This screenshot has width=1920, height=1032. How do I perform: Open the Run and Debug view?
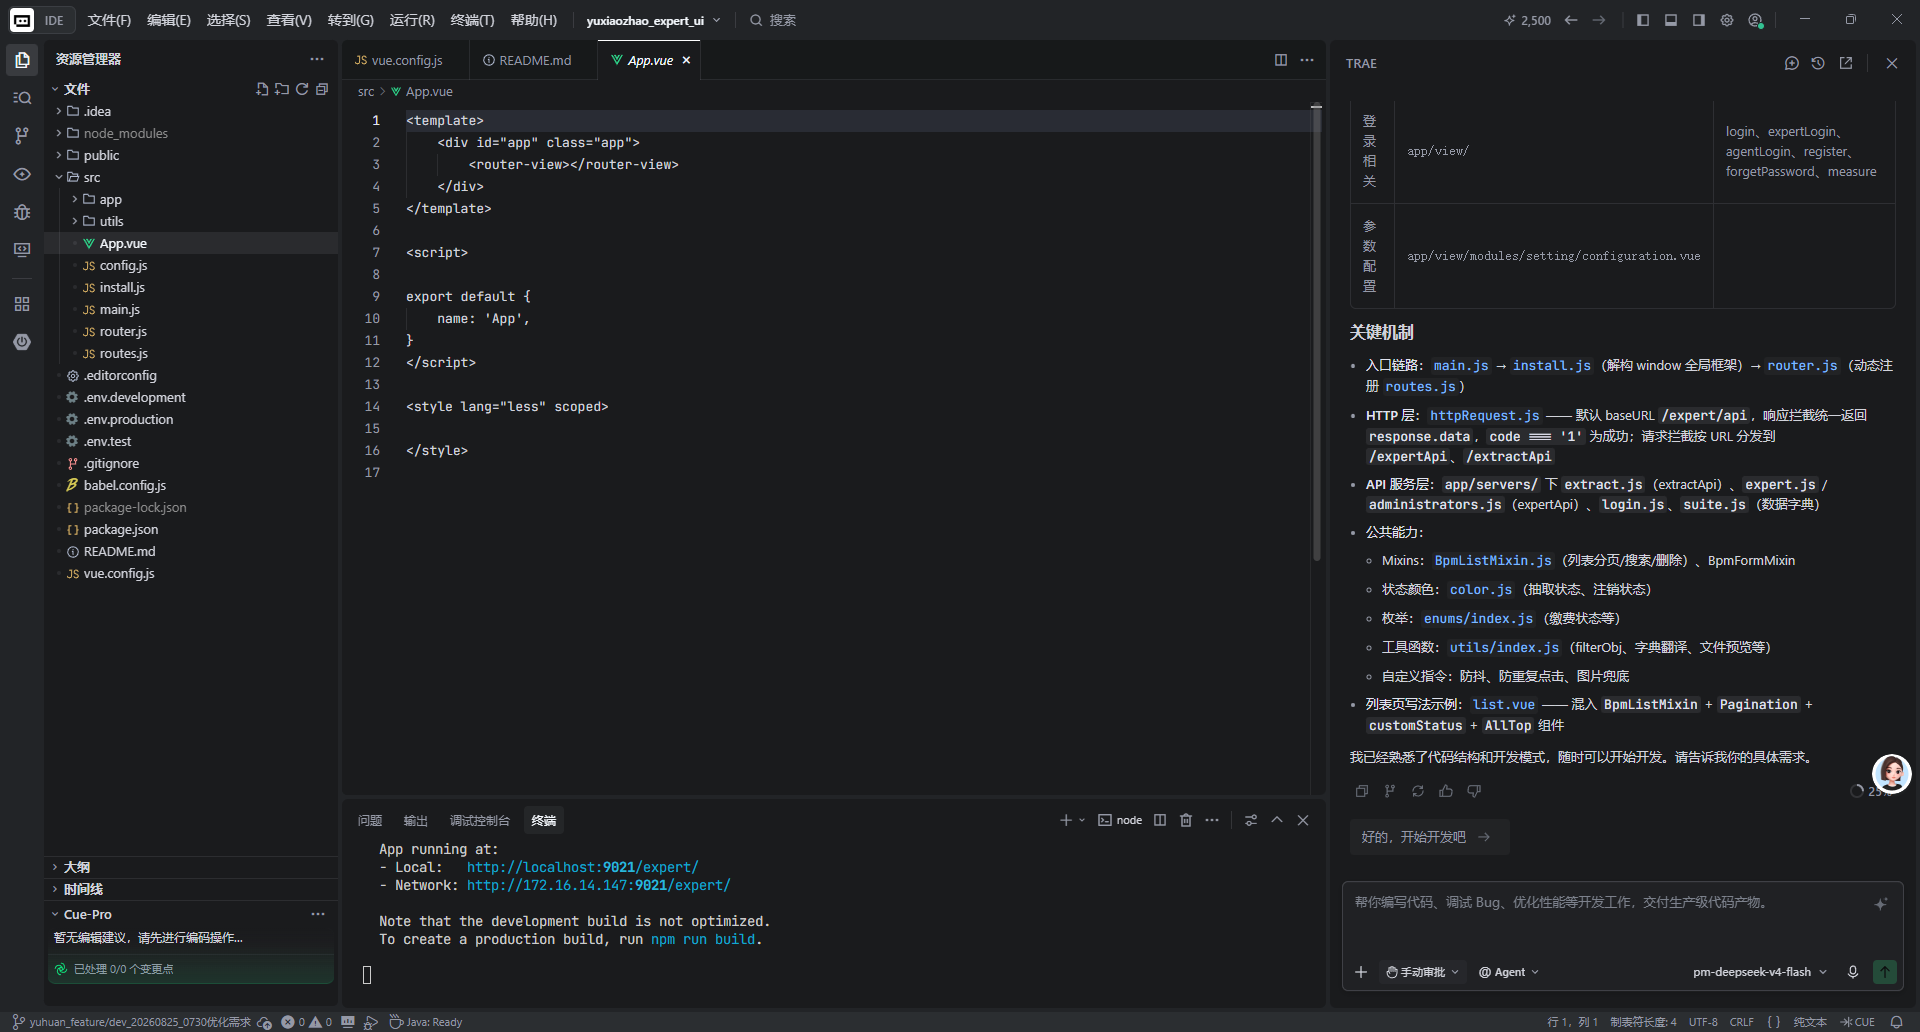(22, 212)
